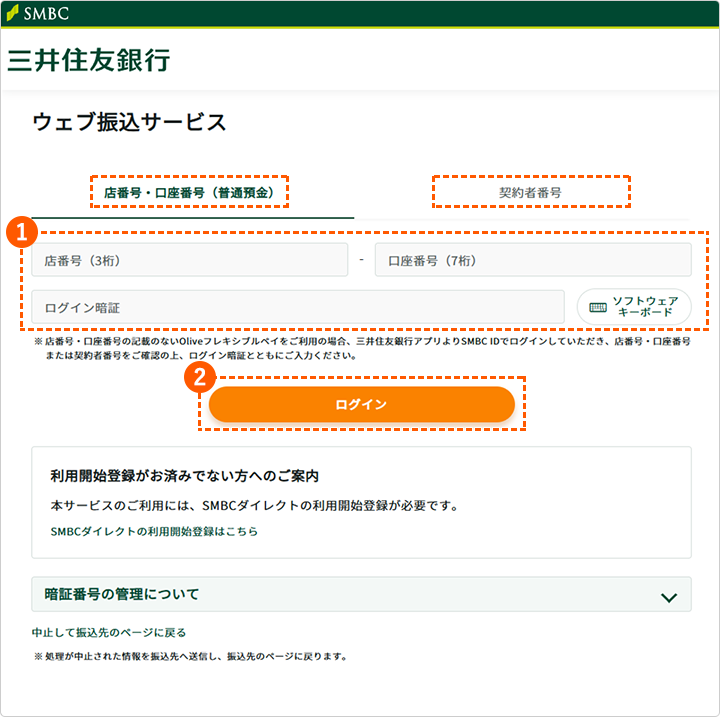Image resolution: width=720 pixels, height=717 pixels.
Task: Click the 三井住友銀行 bank name logo
Action: point(89,60)
